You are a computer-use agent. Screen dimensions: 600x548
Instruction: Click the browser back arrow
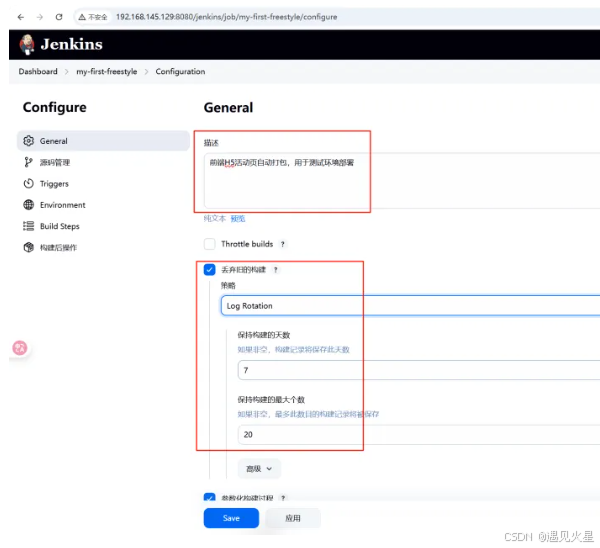coord(21,17)
